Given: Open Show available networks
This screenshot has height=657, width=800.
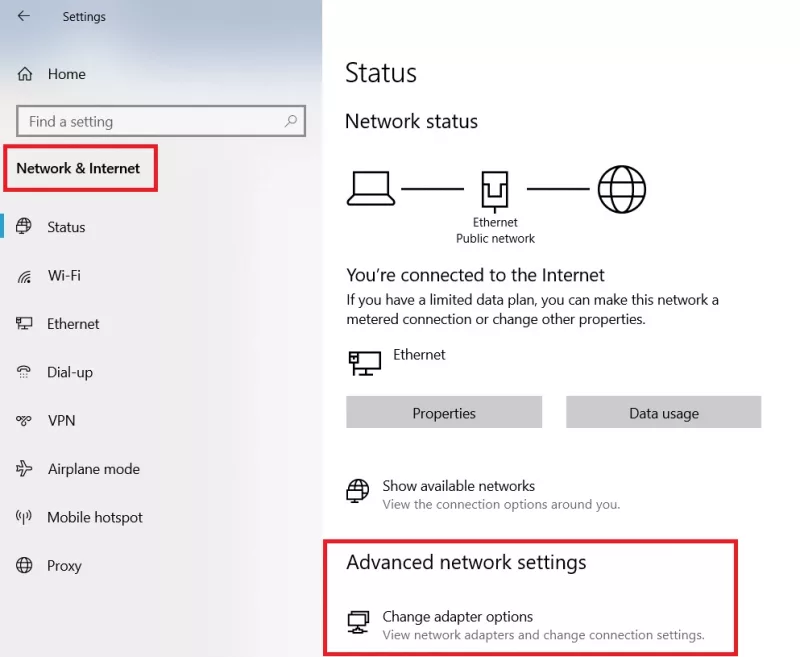Looking at the screenshot, I should pyautogui.click(x=458, y=487).
